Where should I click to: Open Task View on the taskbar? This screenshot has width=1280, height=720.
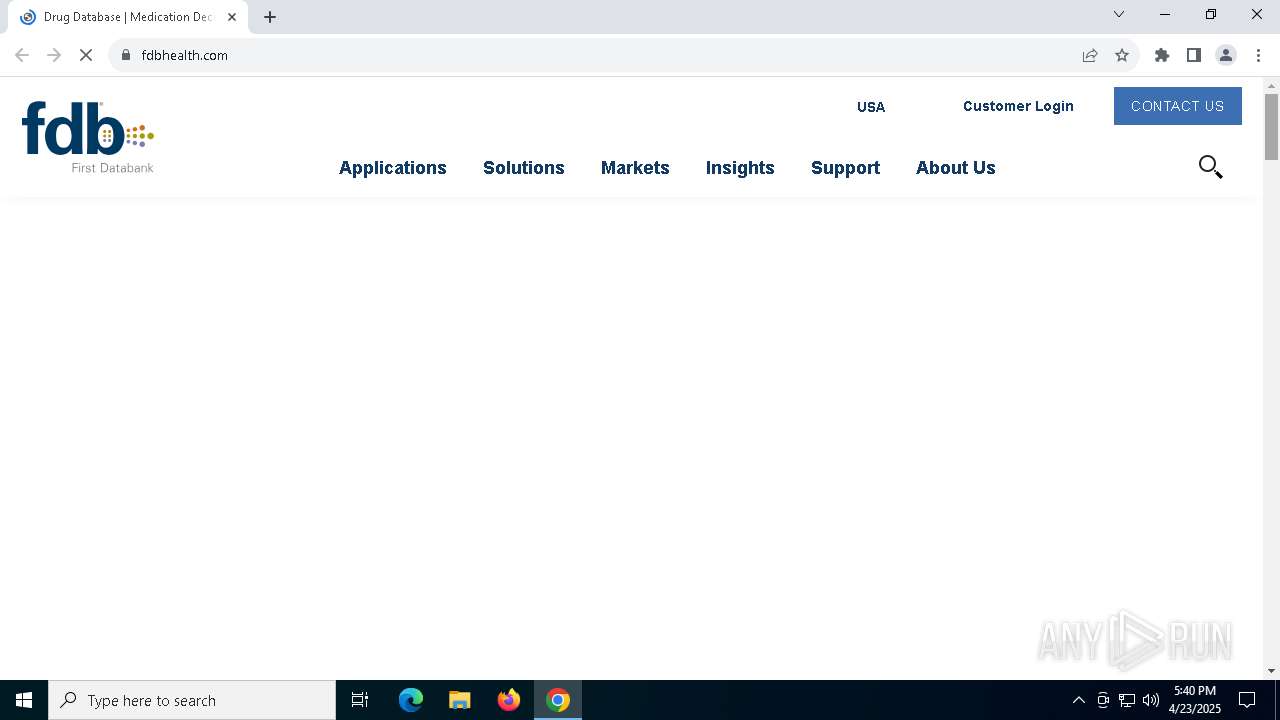pos(360,700)
